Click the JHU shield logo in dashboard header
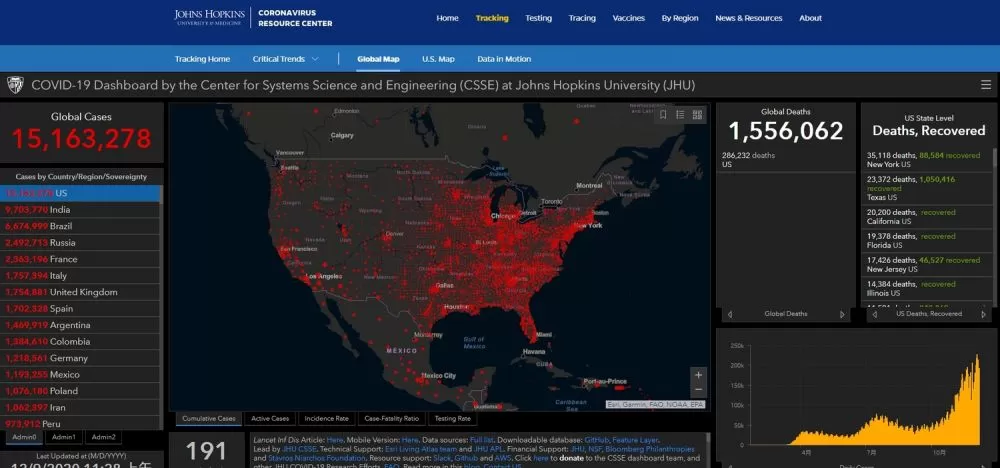1000x468 pixels. point(15,85)
